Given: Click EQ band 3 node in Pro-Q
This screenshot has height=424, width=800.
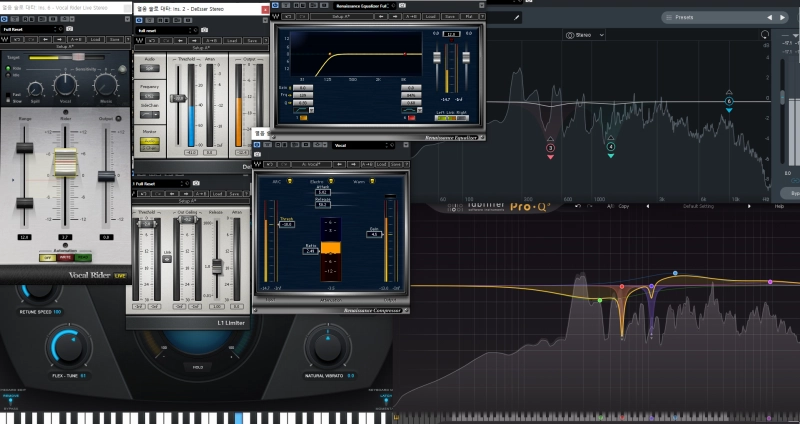Looking at the screenshot, I should (550, 148).
